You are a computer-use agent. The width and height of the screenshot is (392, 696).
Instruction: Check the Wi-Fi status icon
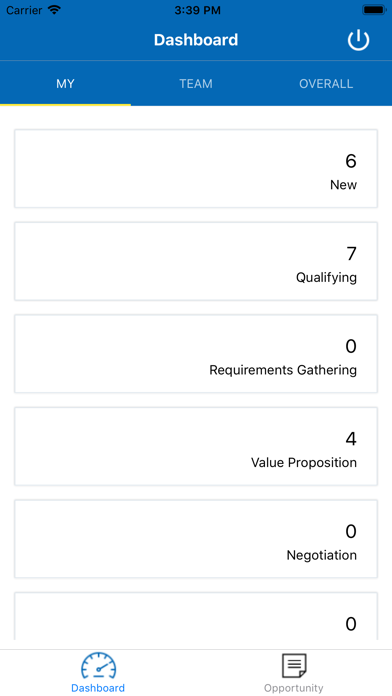55,10
